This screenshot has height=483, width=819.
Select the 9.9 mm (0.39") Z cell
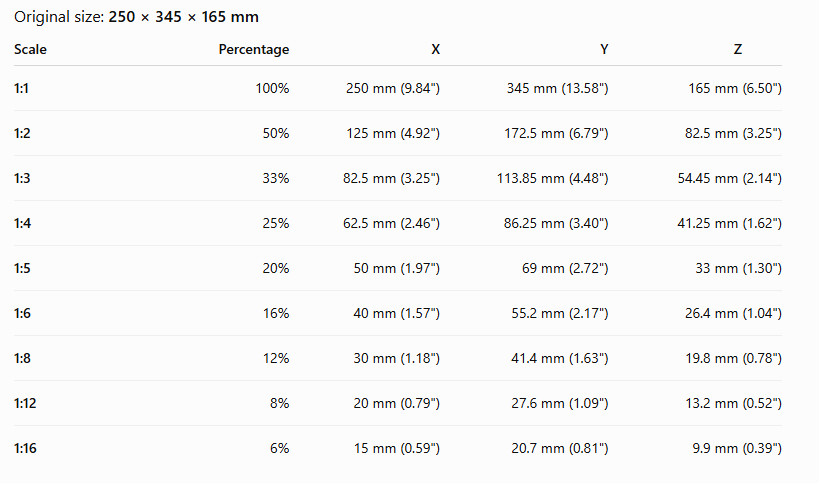pyautogui.click(x=737, y=448)
